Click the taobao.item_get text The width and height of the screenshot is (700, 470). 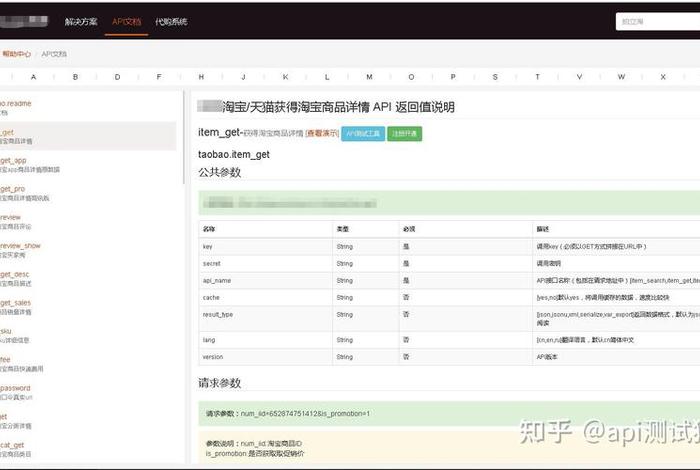(234, 154)
